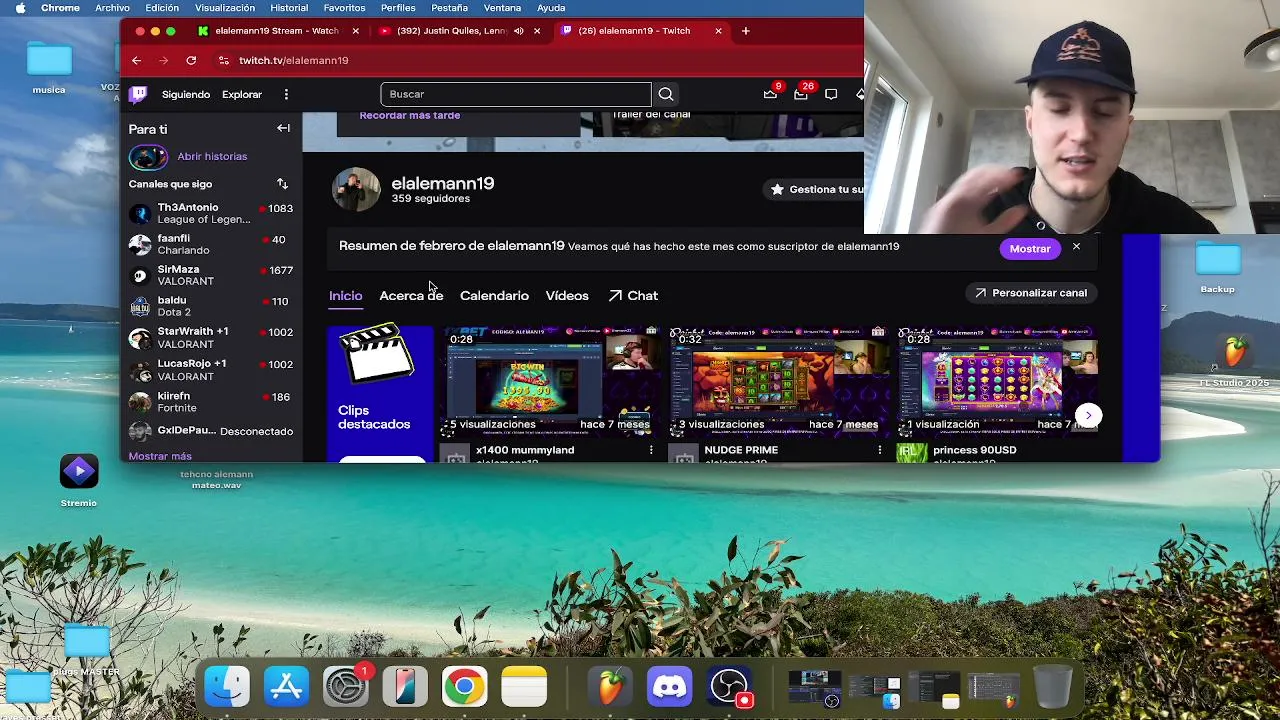Click Siguiendo in Twitch navigation

[x=186, y=94]
